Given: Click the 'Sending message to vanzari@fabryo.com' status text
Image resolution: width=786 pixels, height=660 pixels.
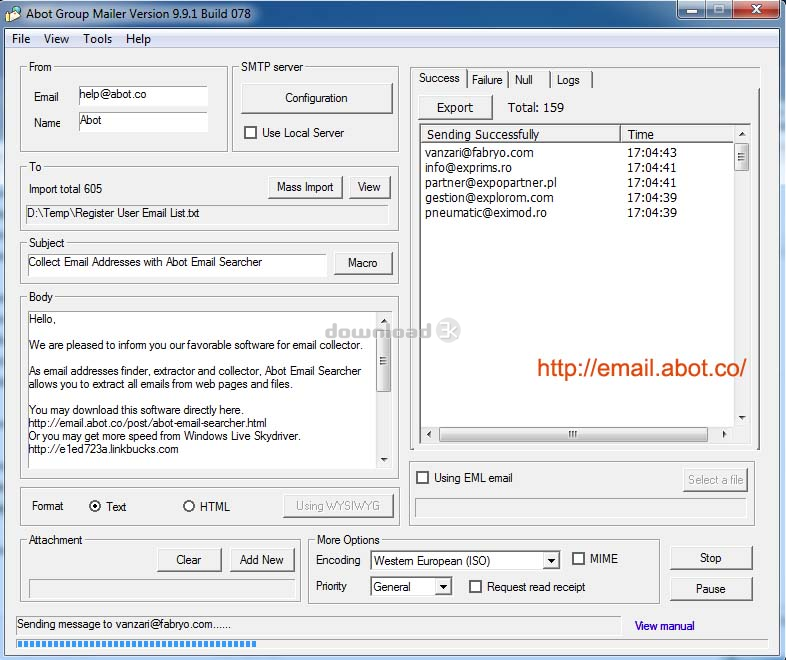Looking at the screenshot, I should click(124, 624).
